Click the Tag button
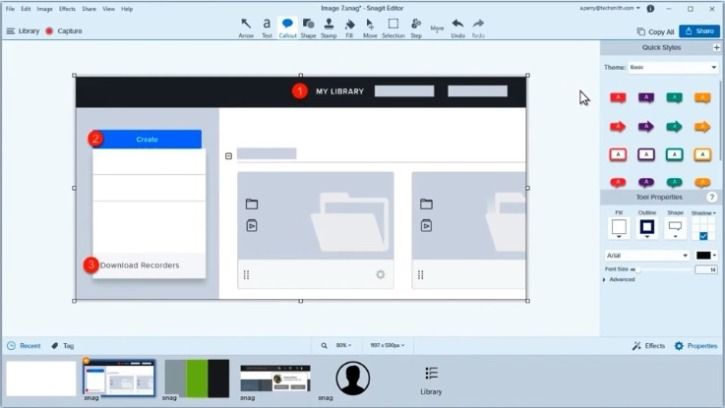This screenshot has height=408, width=725. [x=62, y=346]
